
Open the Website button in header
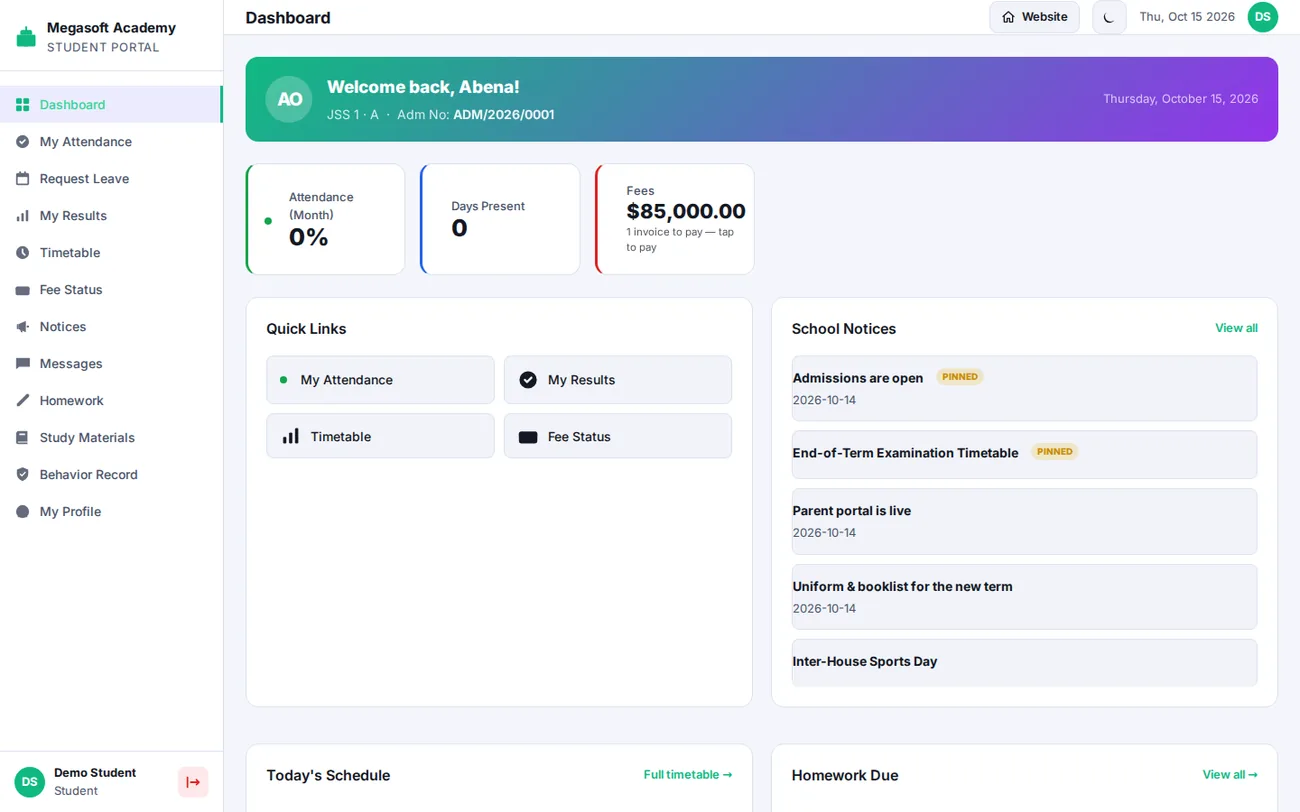click(x=1034, y=17)
